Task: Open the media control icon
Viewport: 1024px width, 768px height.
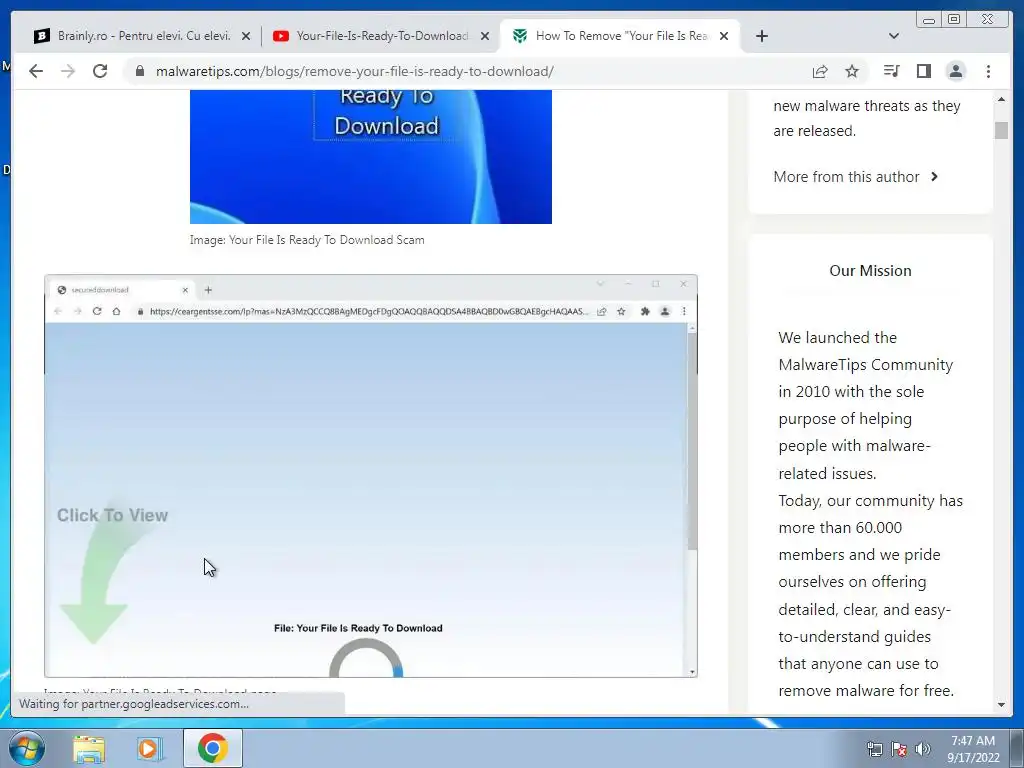Action: click(x=891, y=71)
